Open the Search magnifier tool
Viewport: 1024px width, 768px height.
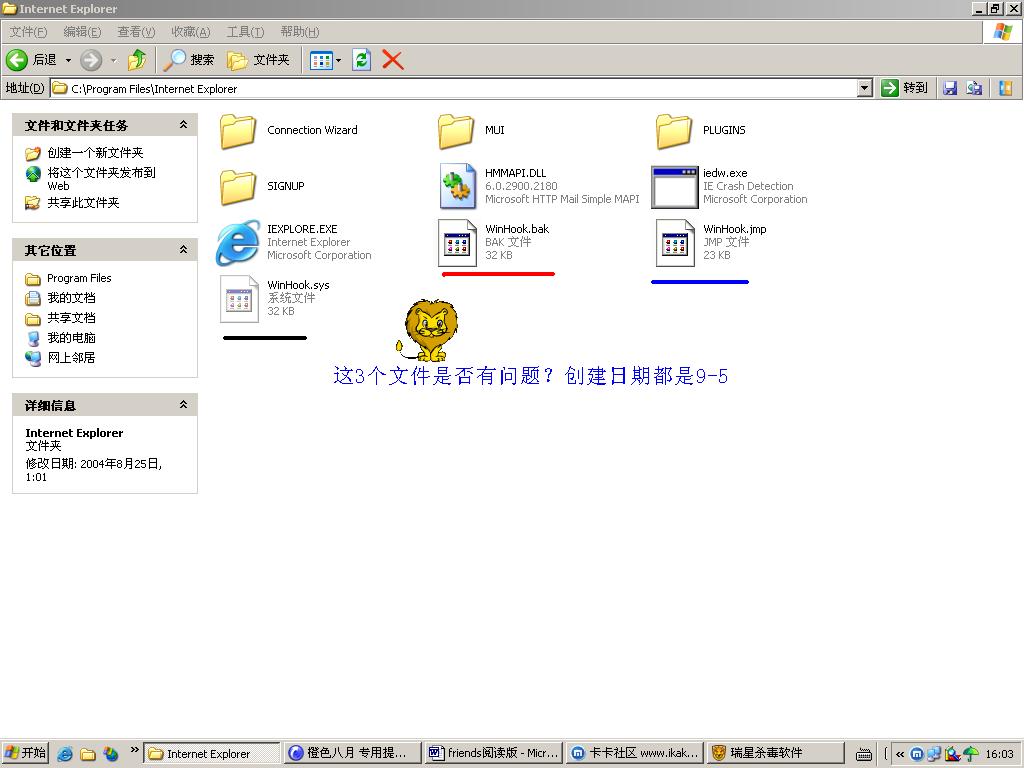coord(189,60)
